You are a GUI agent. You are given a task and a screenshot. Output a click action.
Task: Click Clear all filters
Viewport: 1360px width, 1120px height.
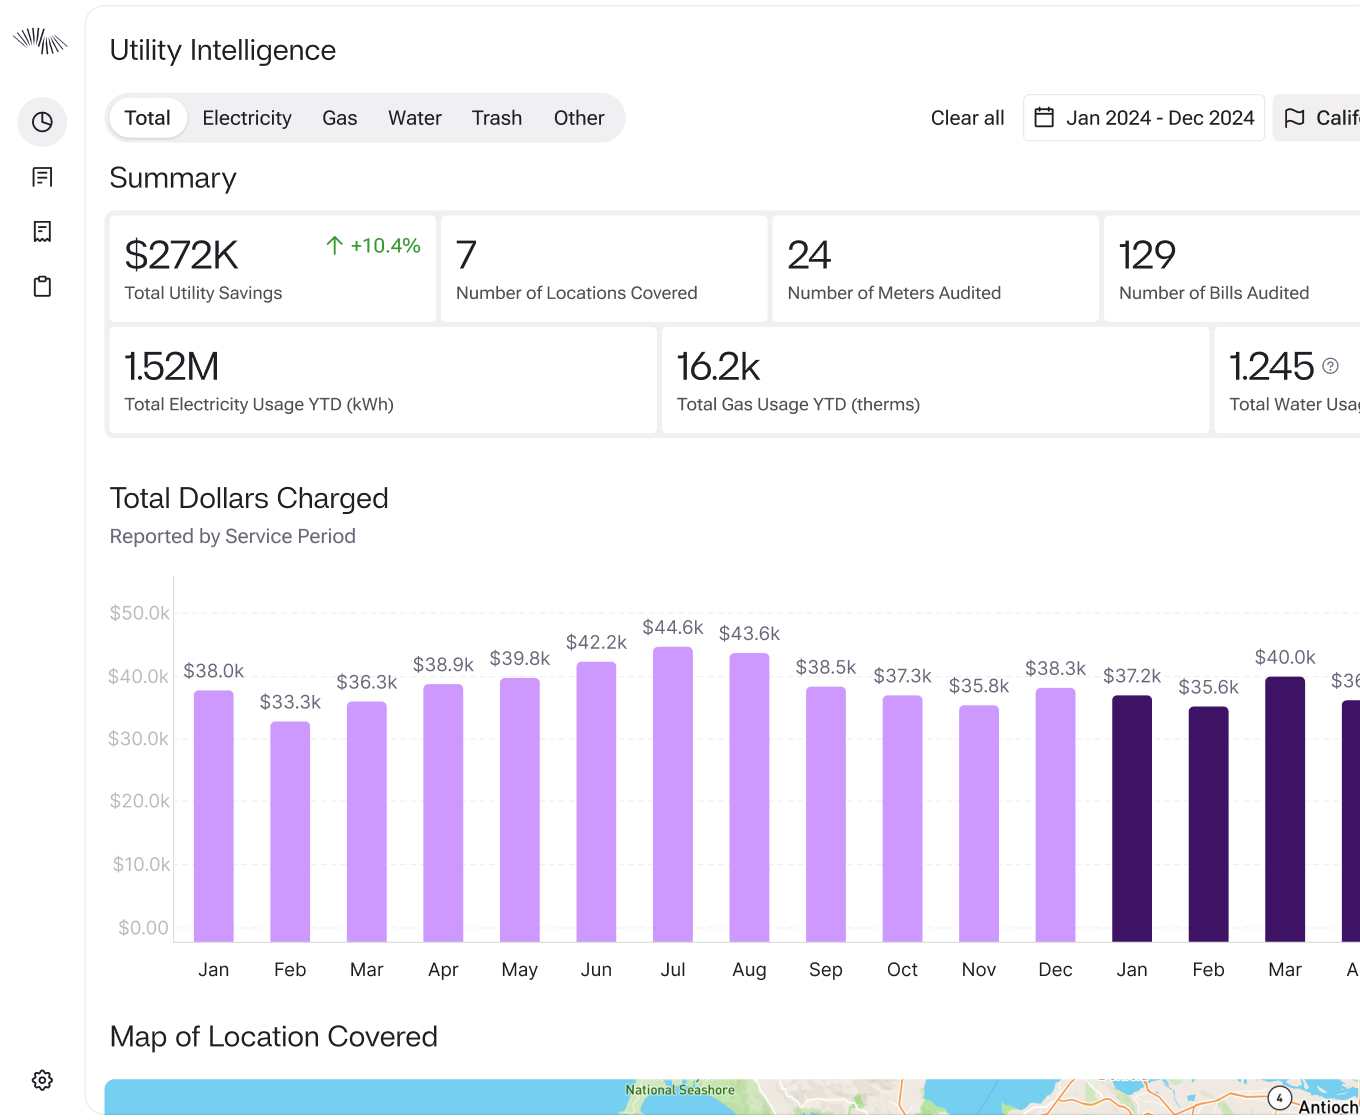click(967, 118)
